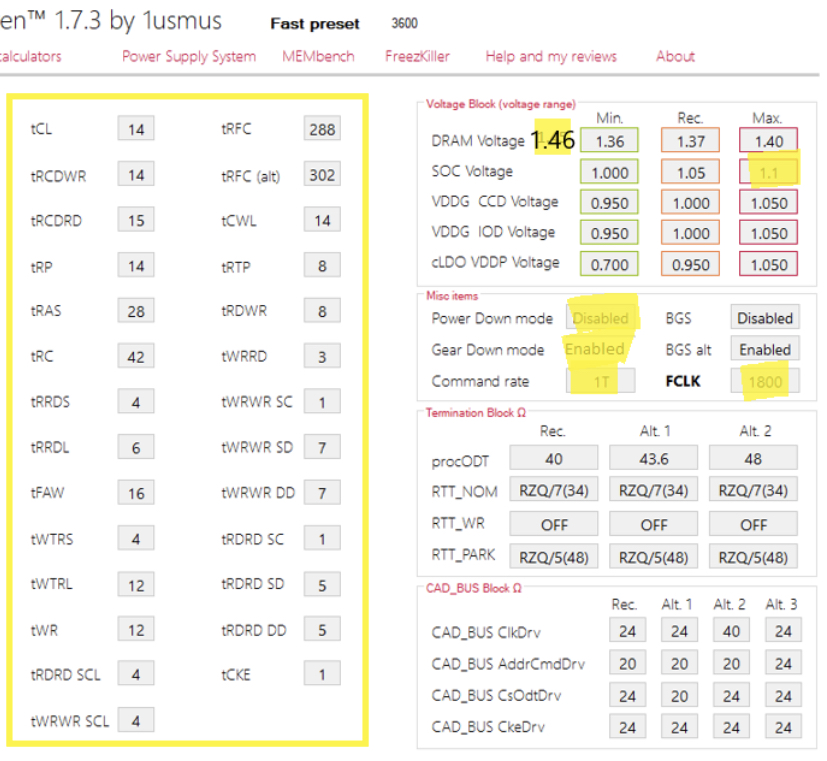Image resolution: width=827 pixels, height=761 pixels.
Task: Click VDDG CCD Voltage Min 0.950
Action: click(610, 202)
